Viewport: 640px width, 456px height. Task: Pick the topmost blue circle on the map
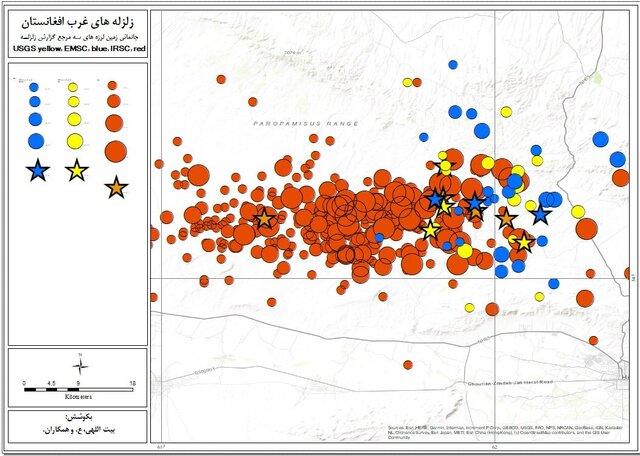[453, 64]
